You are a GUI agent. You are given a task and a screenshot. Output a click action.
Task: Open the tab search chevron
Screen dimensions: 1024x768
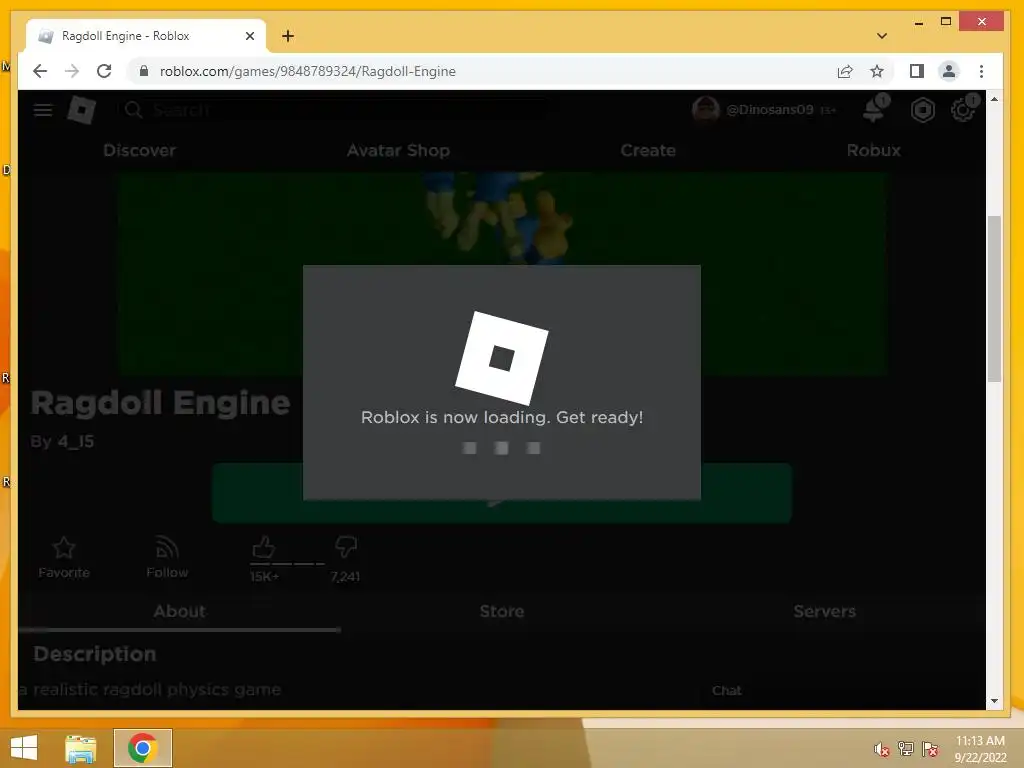[882, 36]
